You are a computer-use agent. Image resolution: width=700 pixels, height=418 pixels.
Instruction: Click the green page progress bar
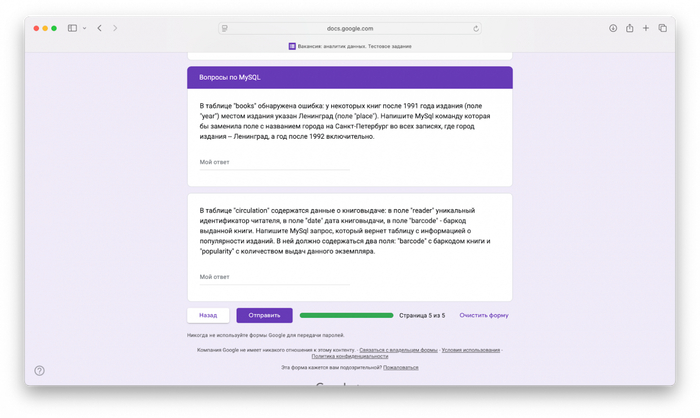click(346, 315)
